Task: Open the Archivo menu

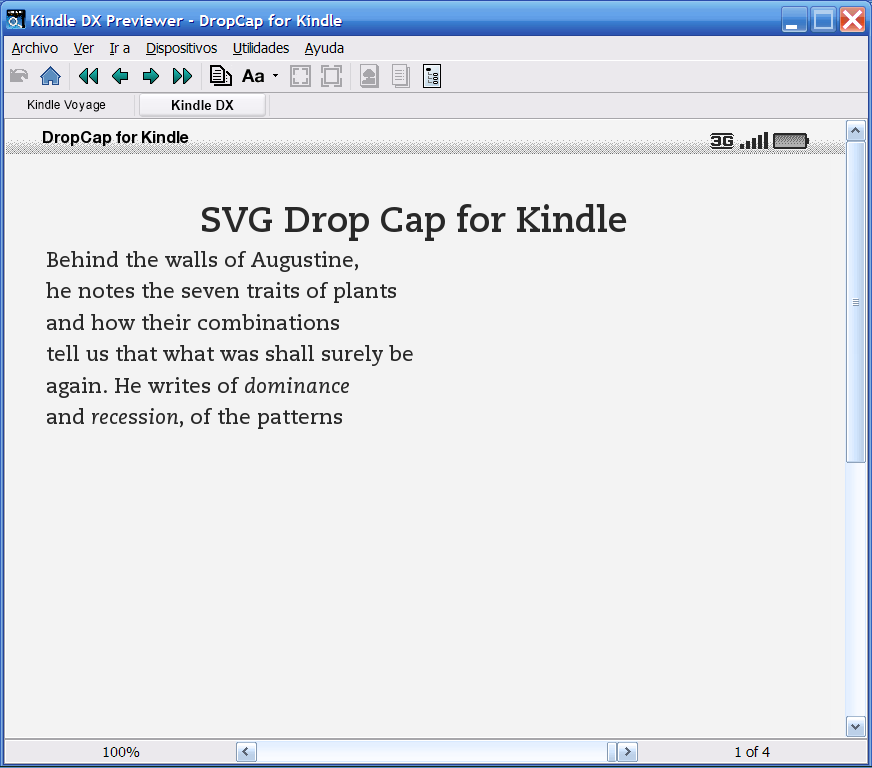Action: [x=34, y=48]
